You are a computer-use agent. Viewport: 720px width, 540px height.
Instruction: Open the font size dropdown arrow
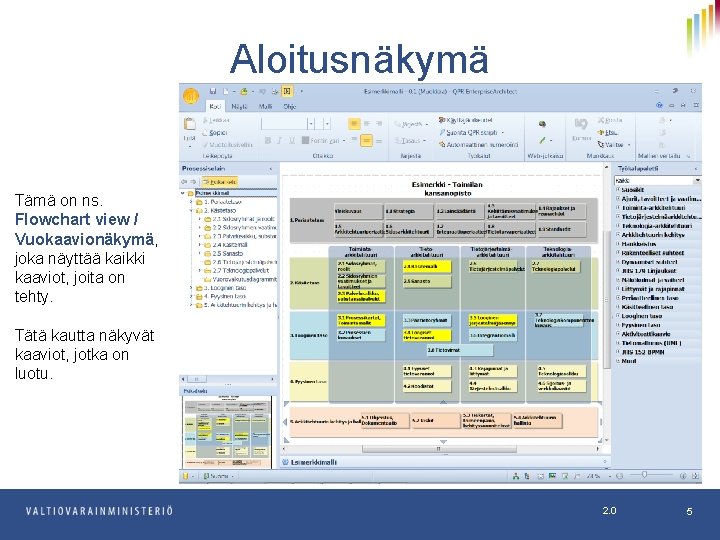pos(327,124)
